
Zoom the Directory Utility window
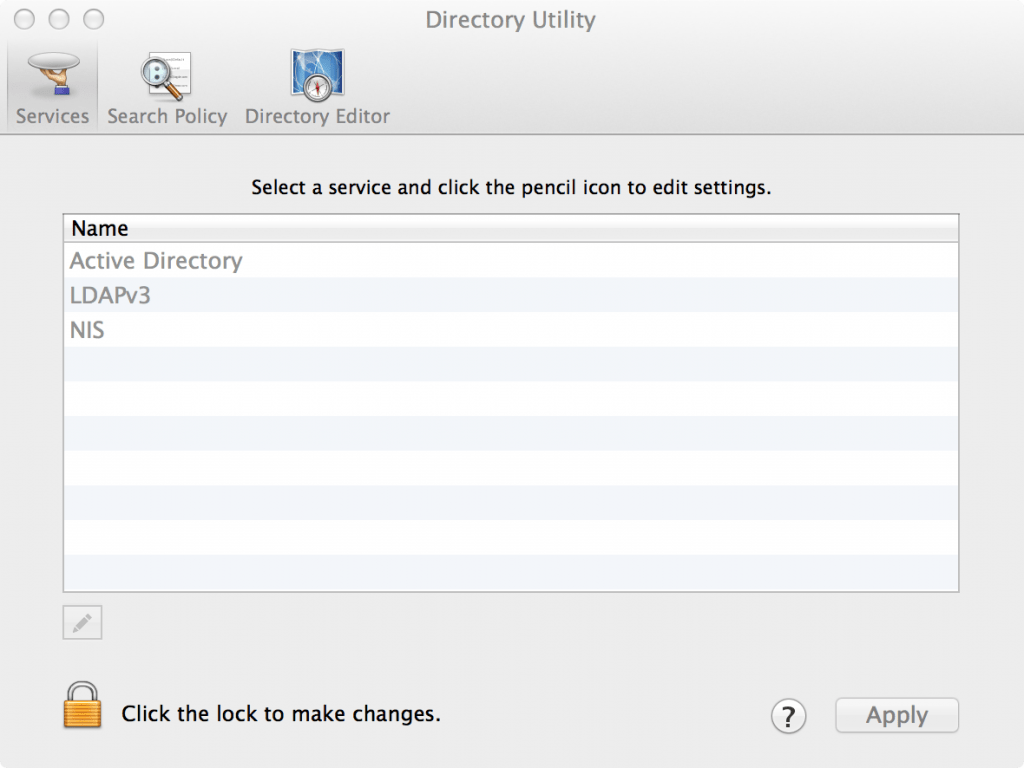(93, 19)
